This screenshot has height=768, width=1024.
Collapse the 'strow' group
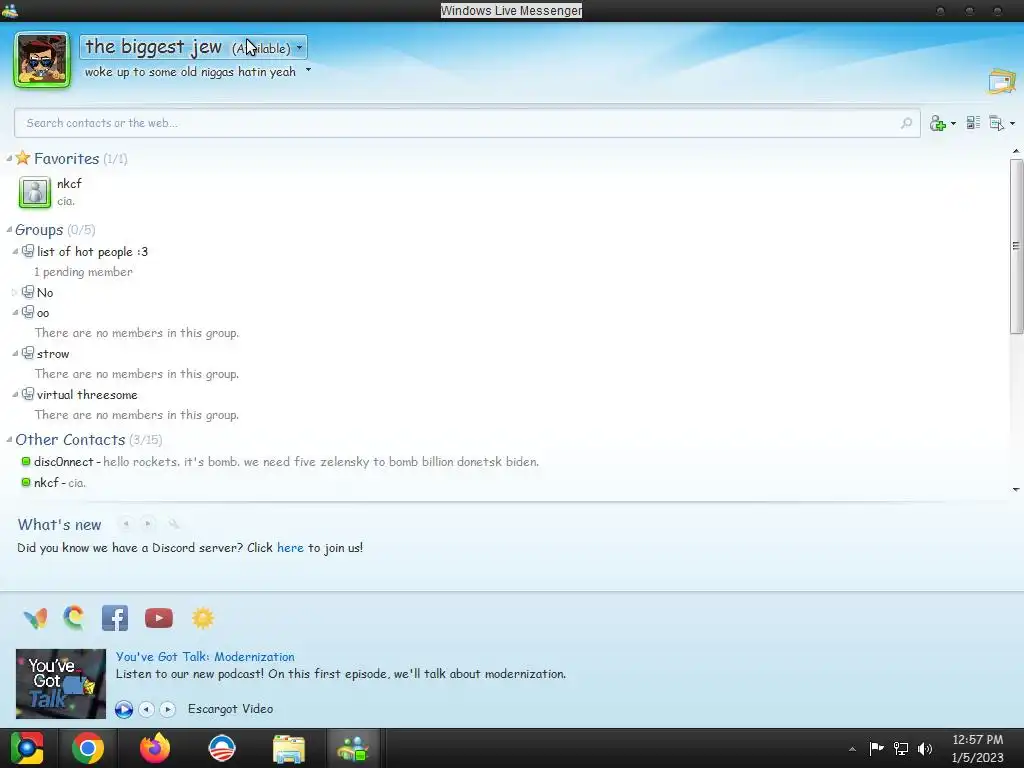(x=15, y=353)
